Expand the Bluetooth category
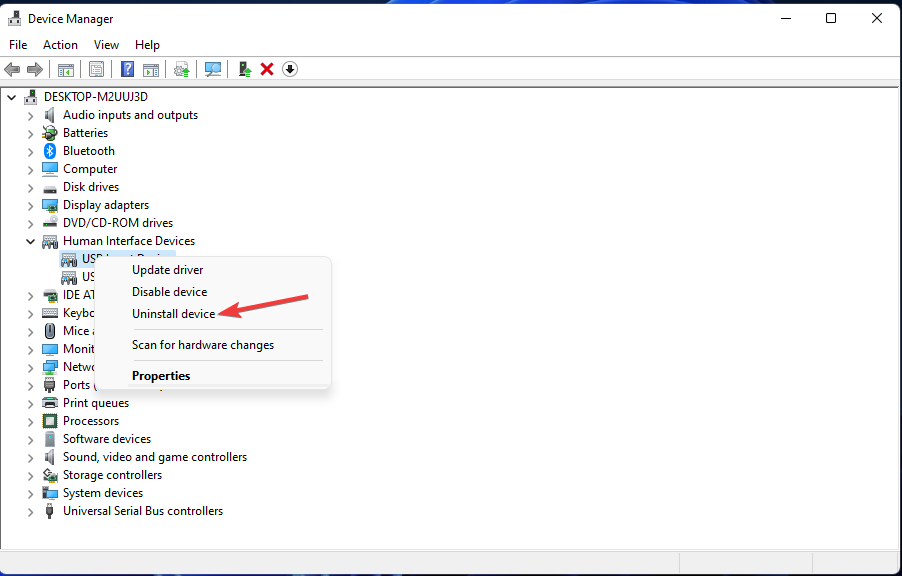Image resolution: width=902 pixels, height=576 pixels. (30, 150)
